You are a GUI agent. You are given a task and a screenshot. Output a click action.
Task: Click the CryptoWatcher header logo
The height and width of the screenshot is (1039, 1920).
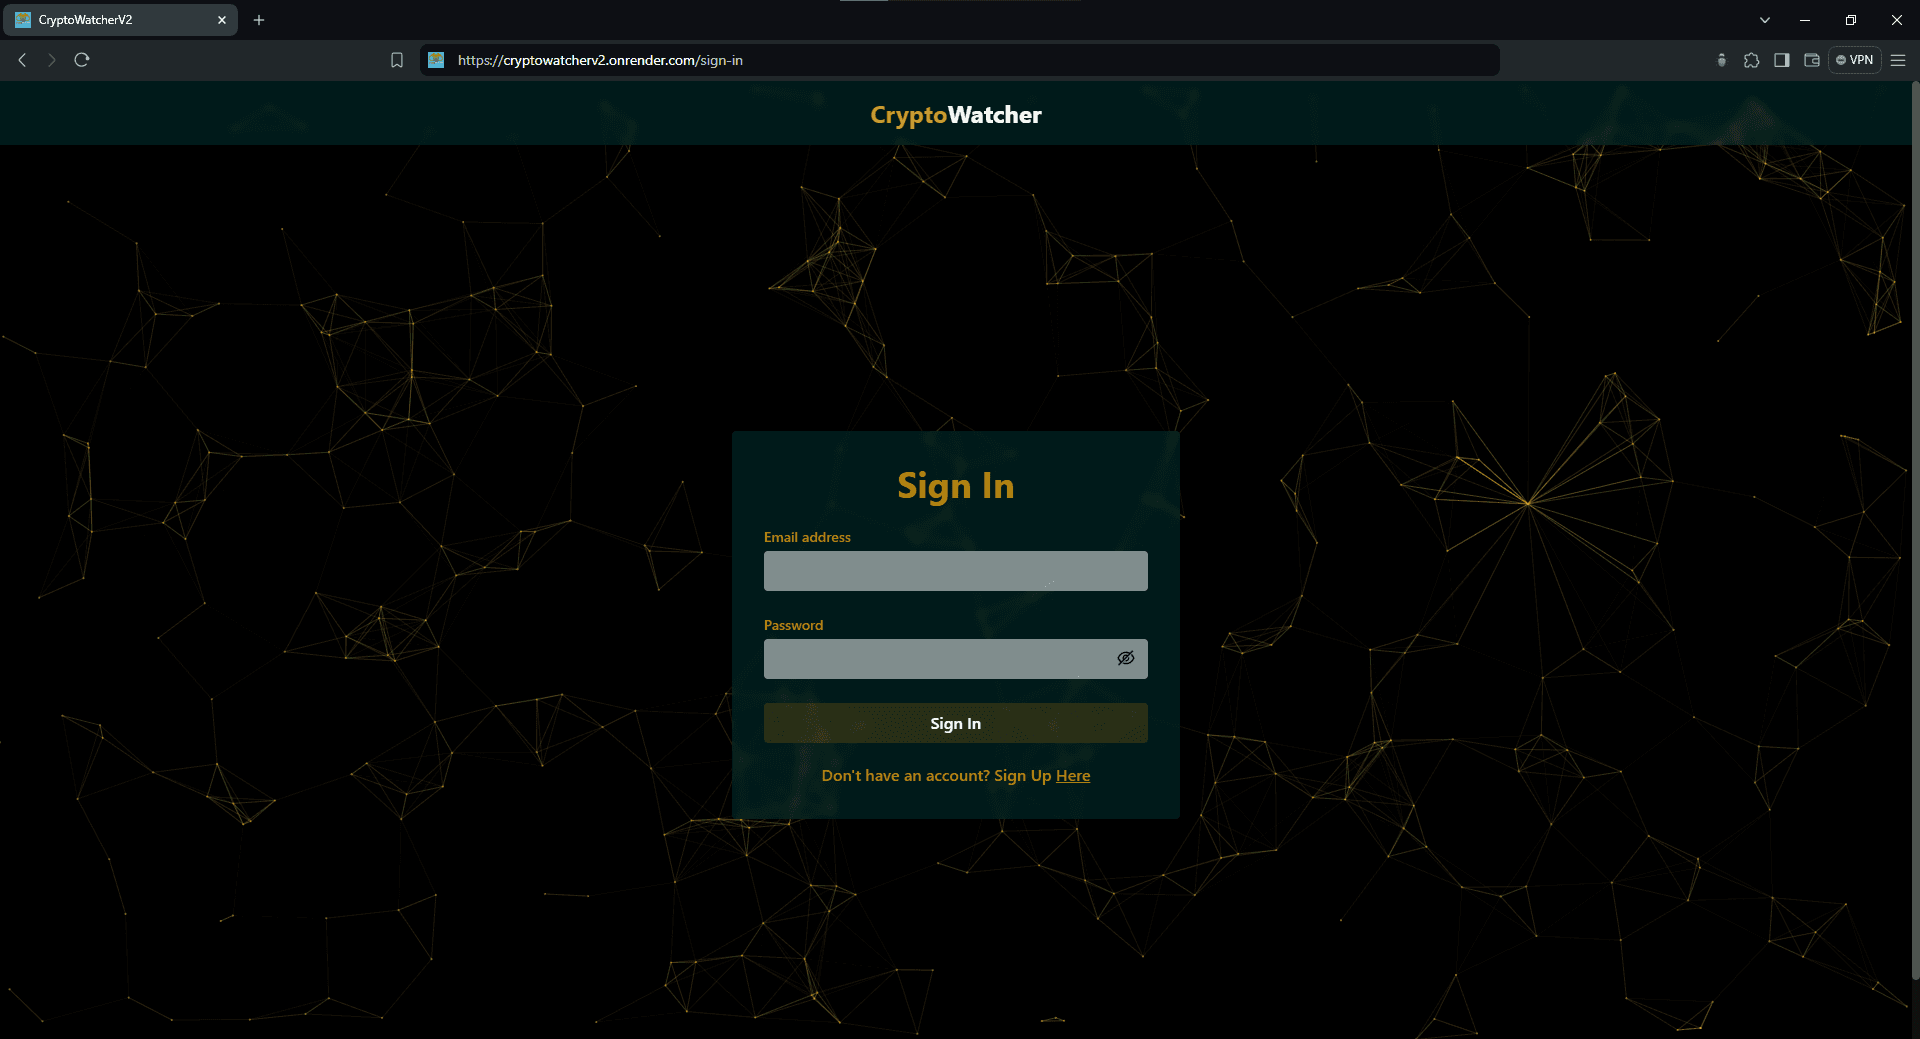click(x=955, y=115)
